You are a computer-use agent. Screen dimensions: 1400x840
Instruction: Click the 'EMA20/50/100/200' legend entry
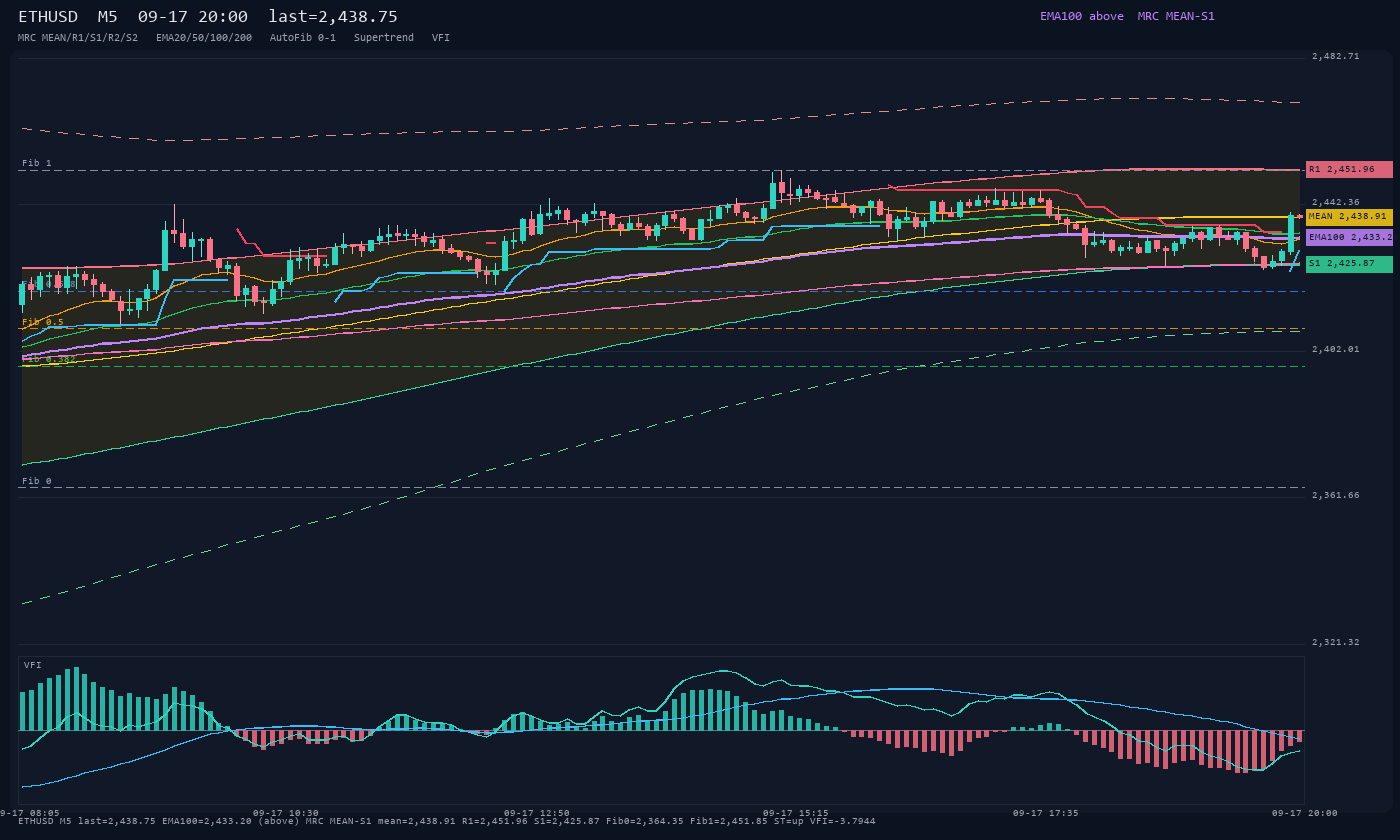pos(204,37)
